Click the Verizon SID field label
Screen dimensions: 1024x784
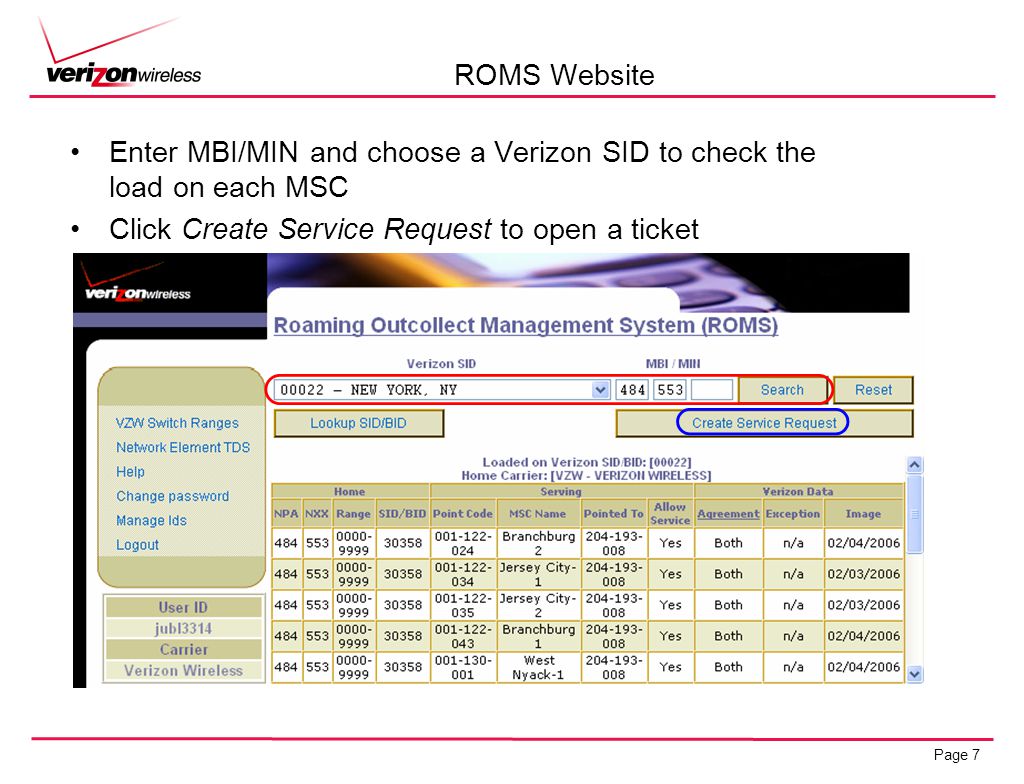click(441, 364)
